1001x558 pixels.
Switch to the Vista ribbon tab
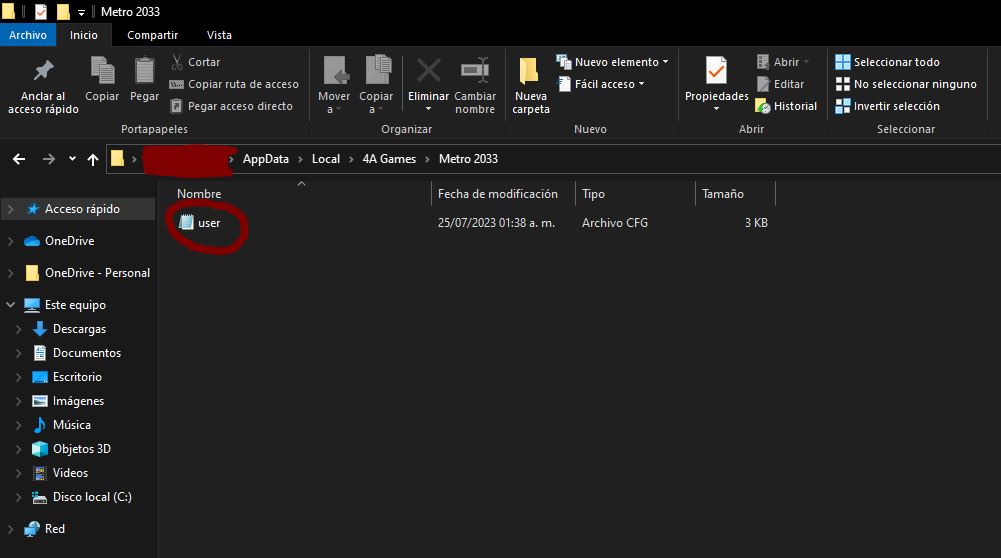tap(219, 35)
